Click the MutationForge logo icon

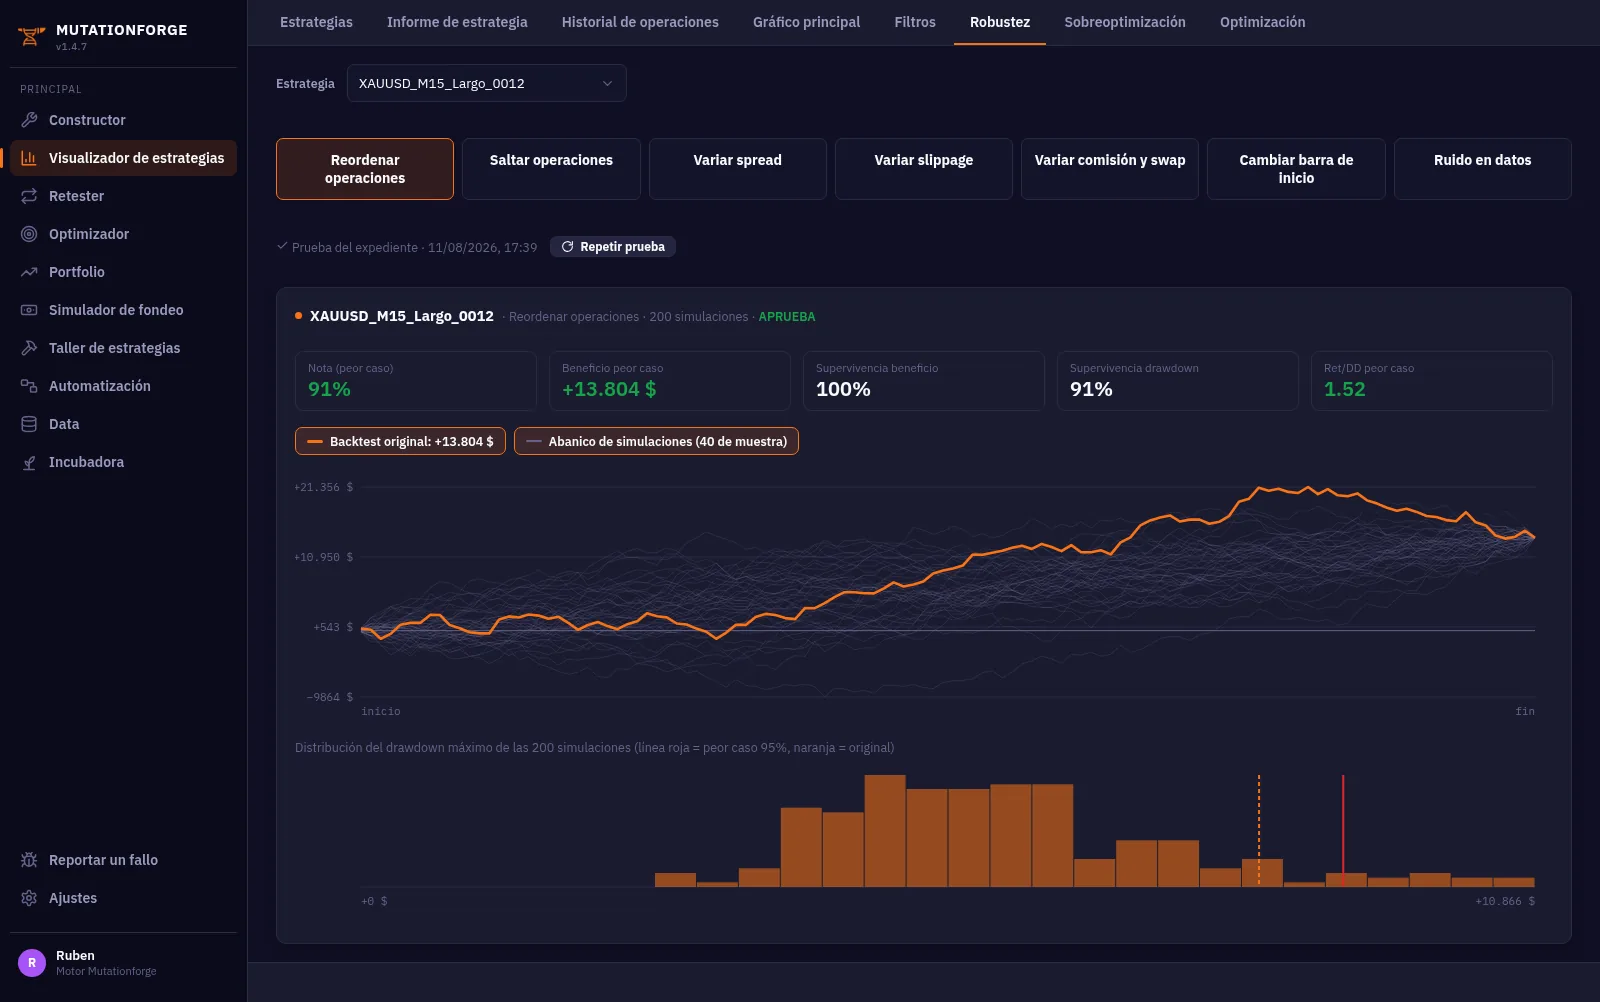pos(31,37)
